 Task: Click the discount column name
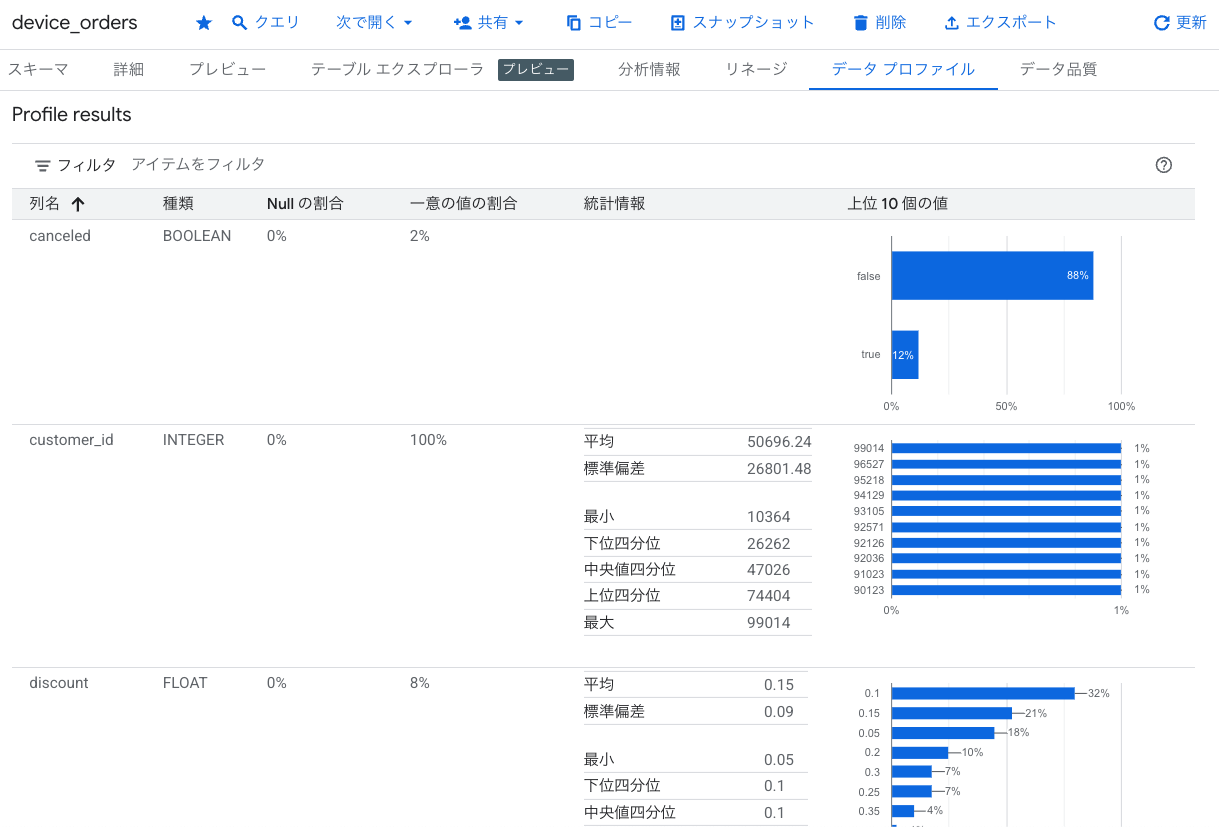59,683
